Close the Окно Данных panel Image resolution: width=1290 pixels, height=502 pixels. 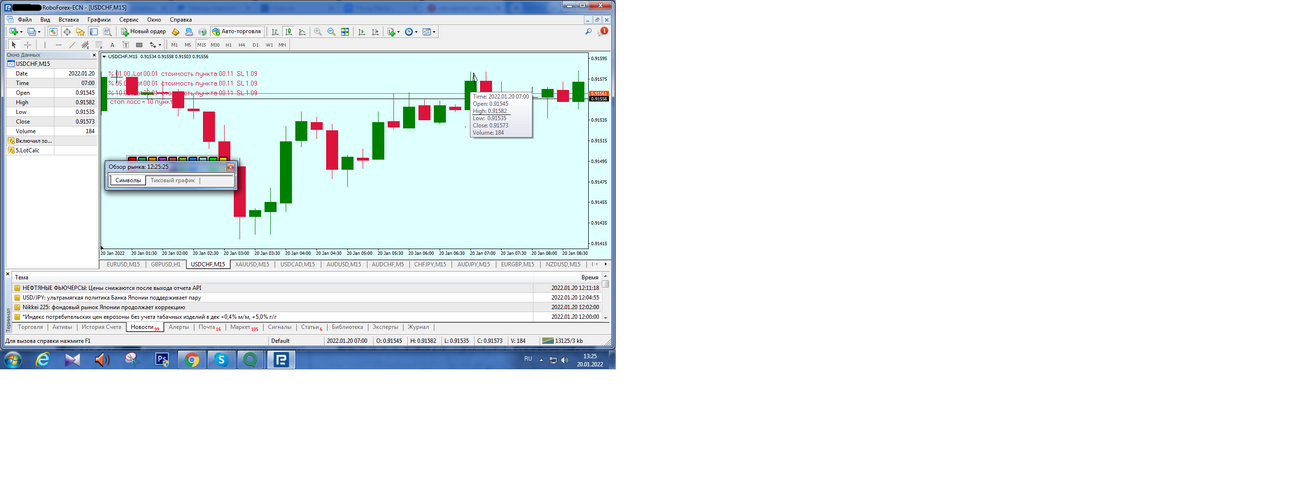click(96, 54)
